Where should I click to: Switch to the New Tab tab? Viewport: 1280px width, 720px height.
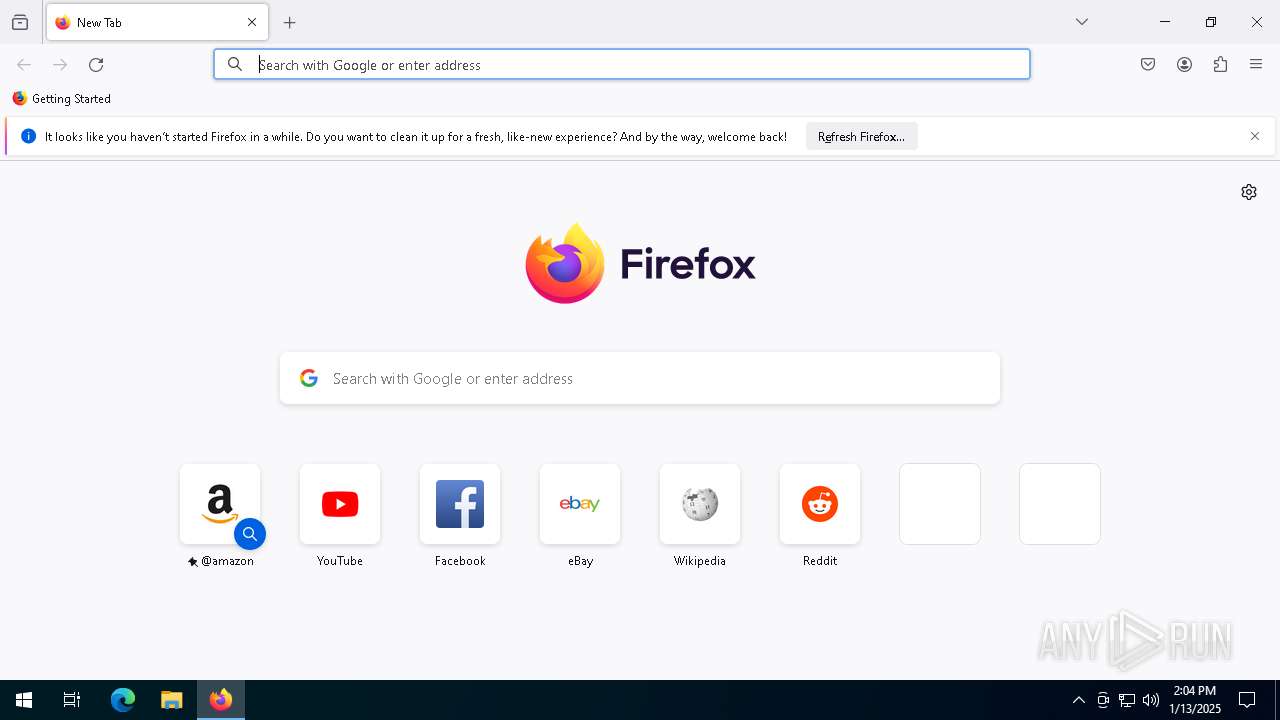pos(157,22)
